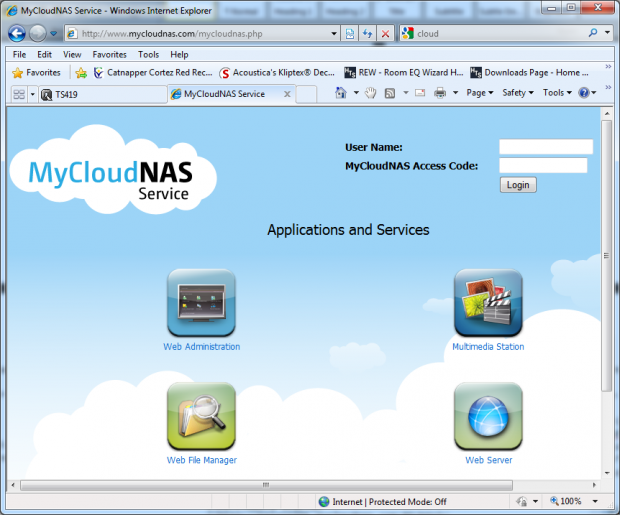Viewport: 620px width, 515px height.
Task: Open Downloads Page - Home bookmark
Action: coord(529,73)
